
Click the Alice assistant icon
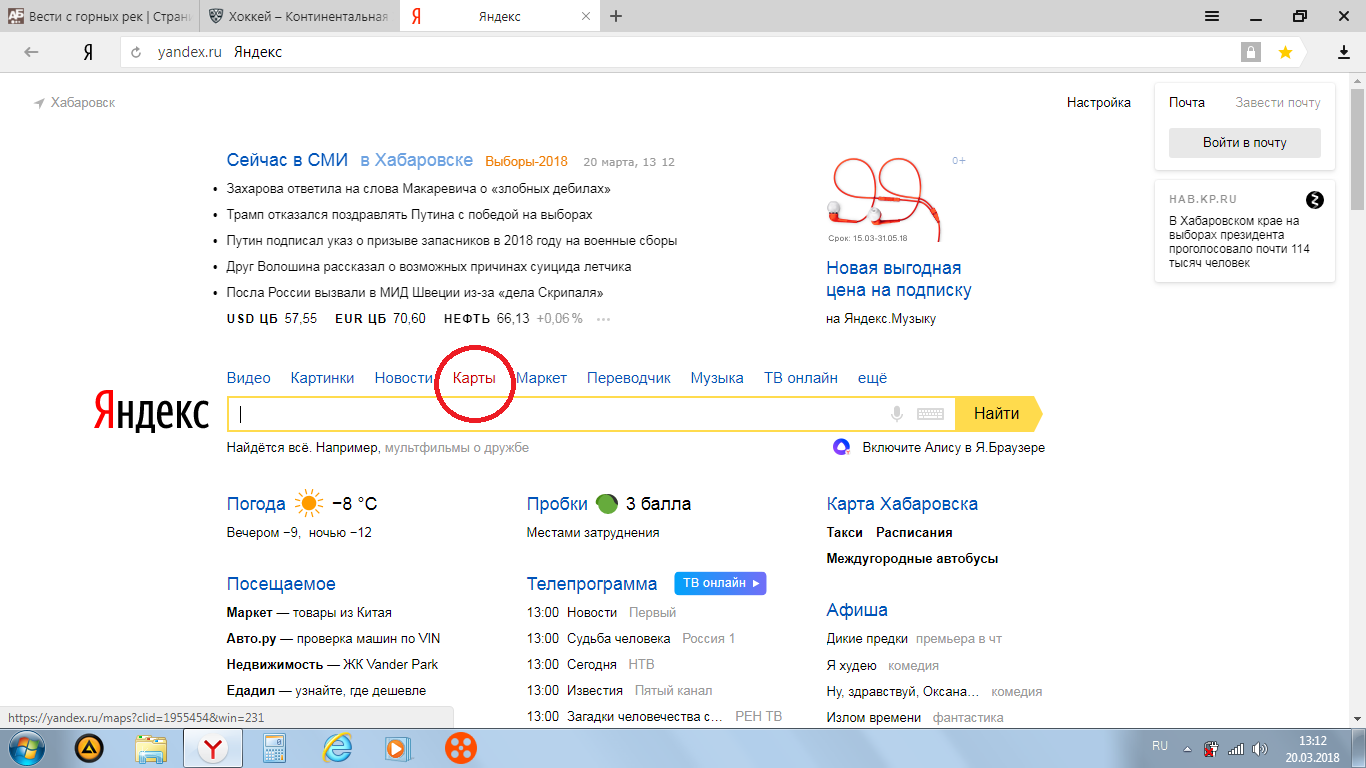pyautogui.click(x=842, y=447)
